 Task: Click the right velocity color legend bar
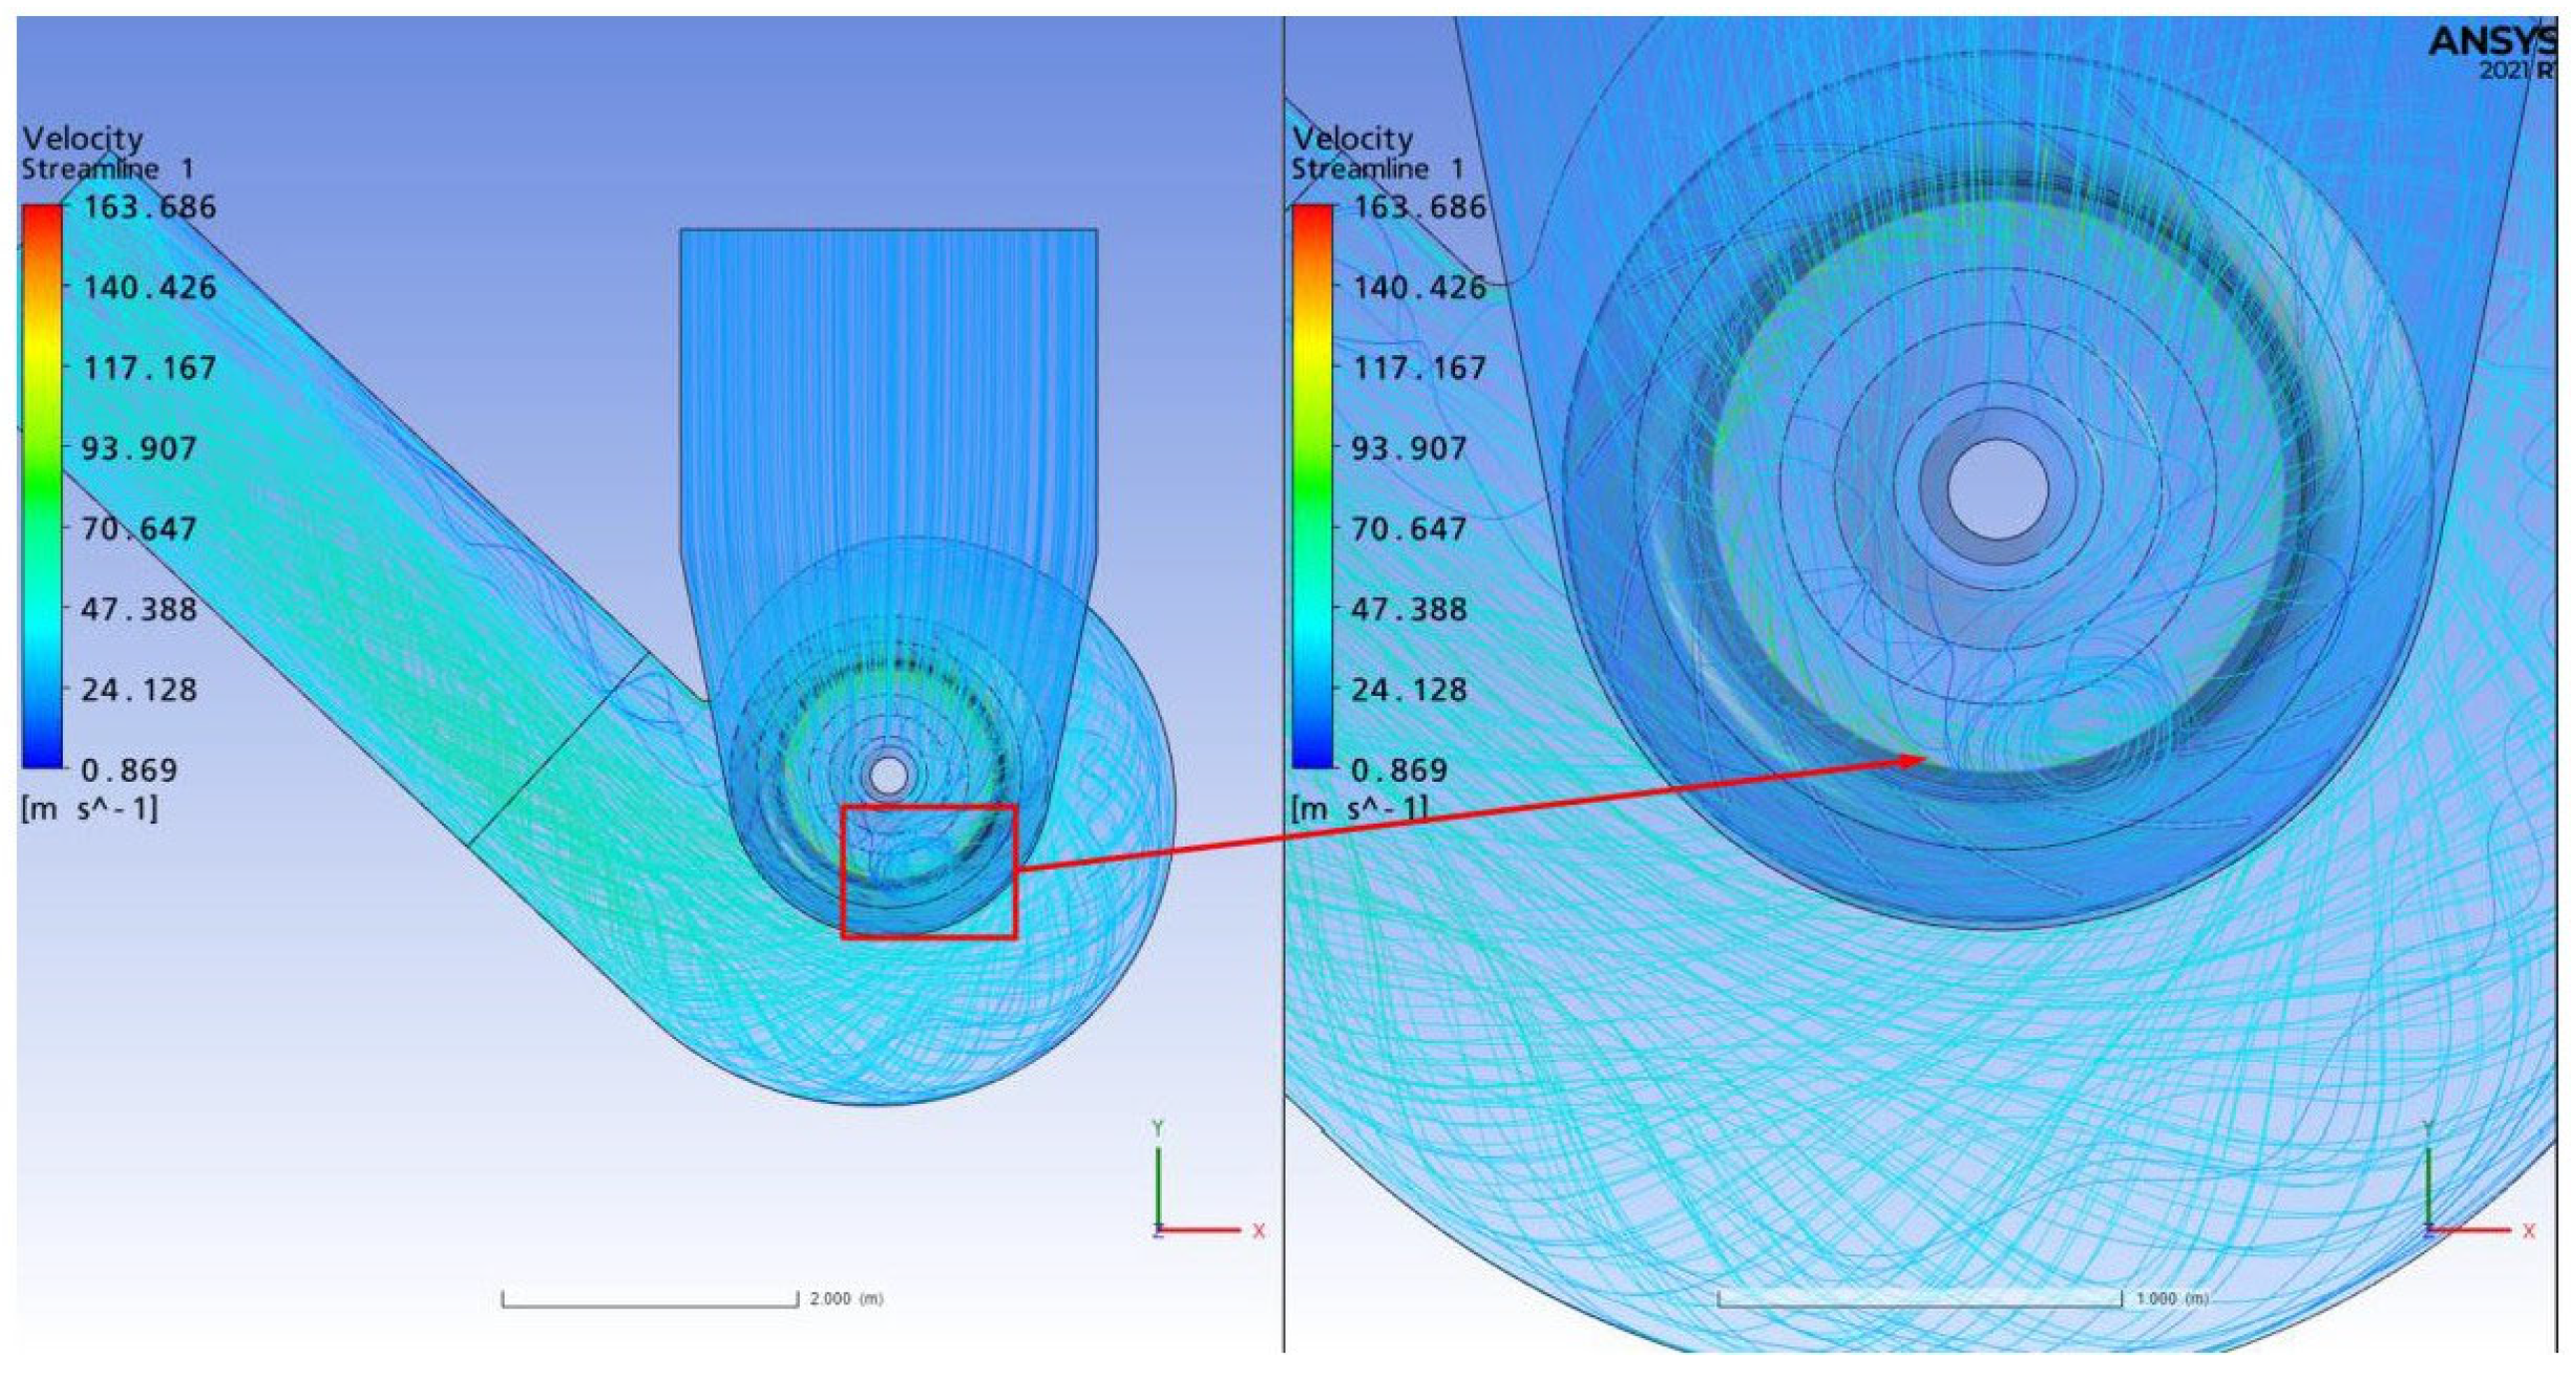1312,487
